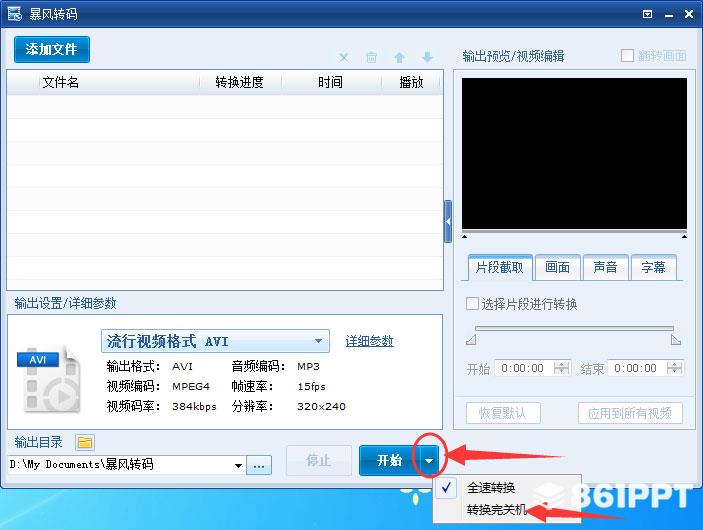The image size is (703, 530).
Task: Click the right marker under preview
Action: click(x=684, y=236)
